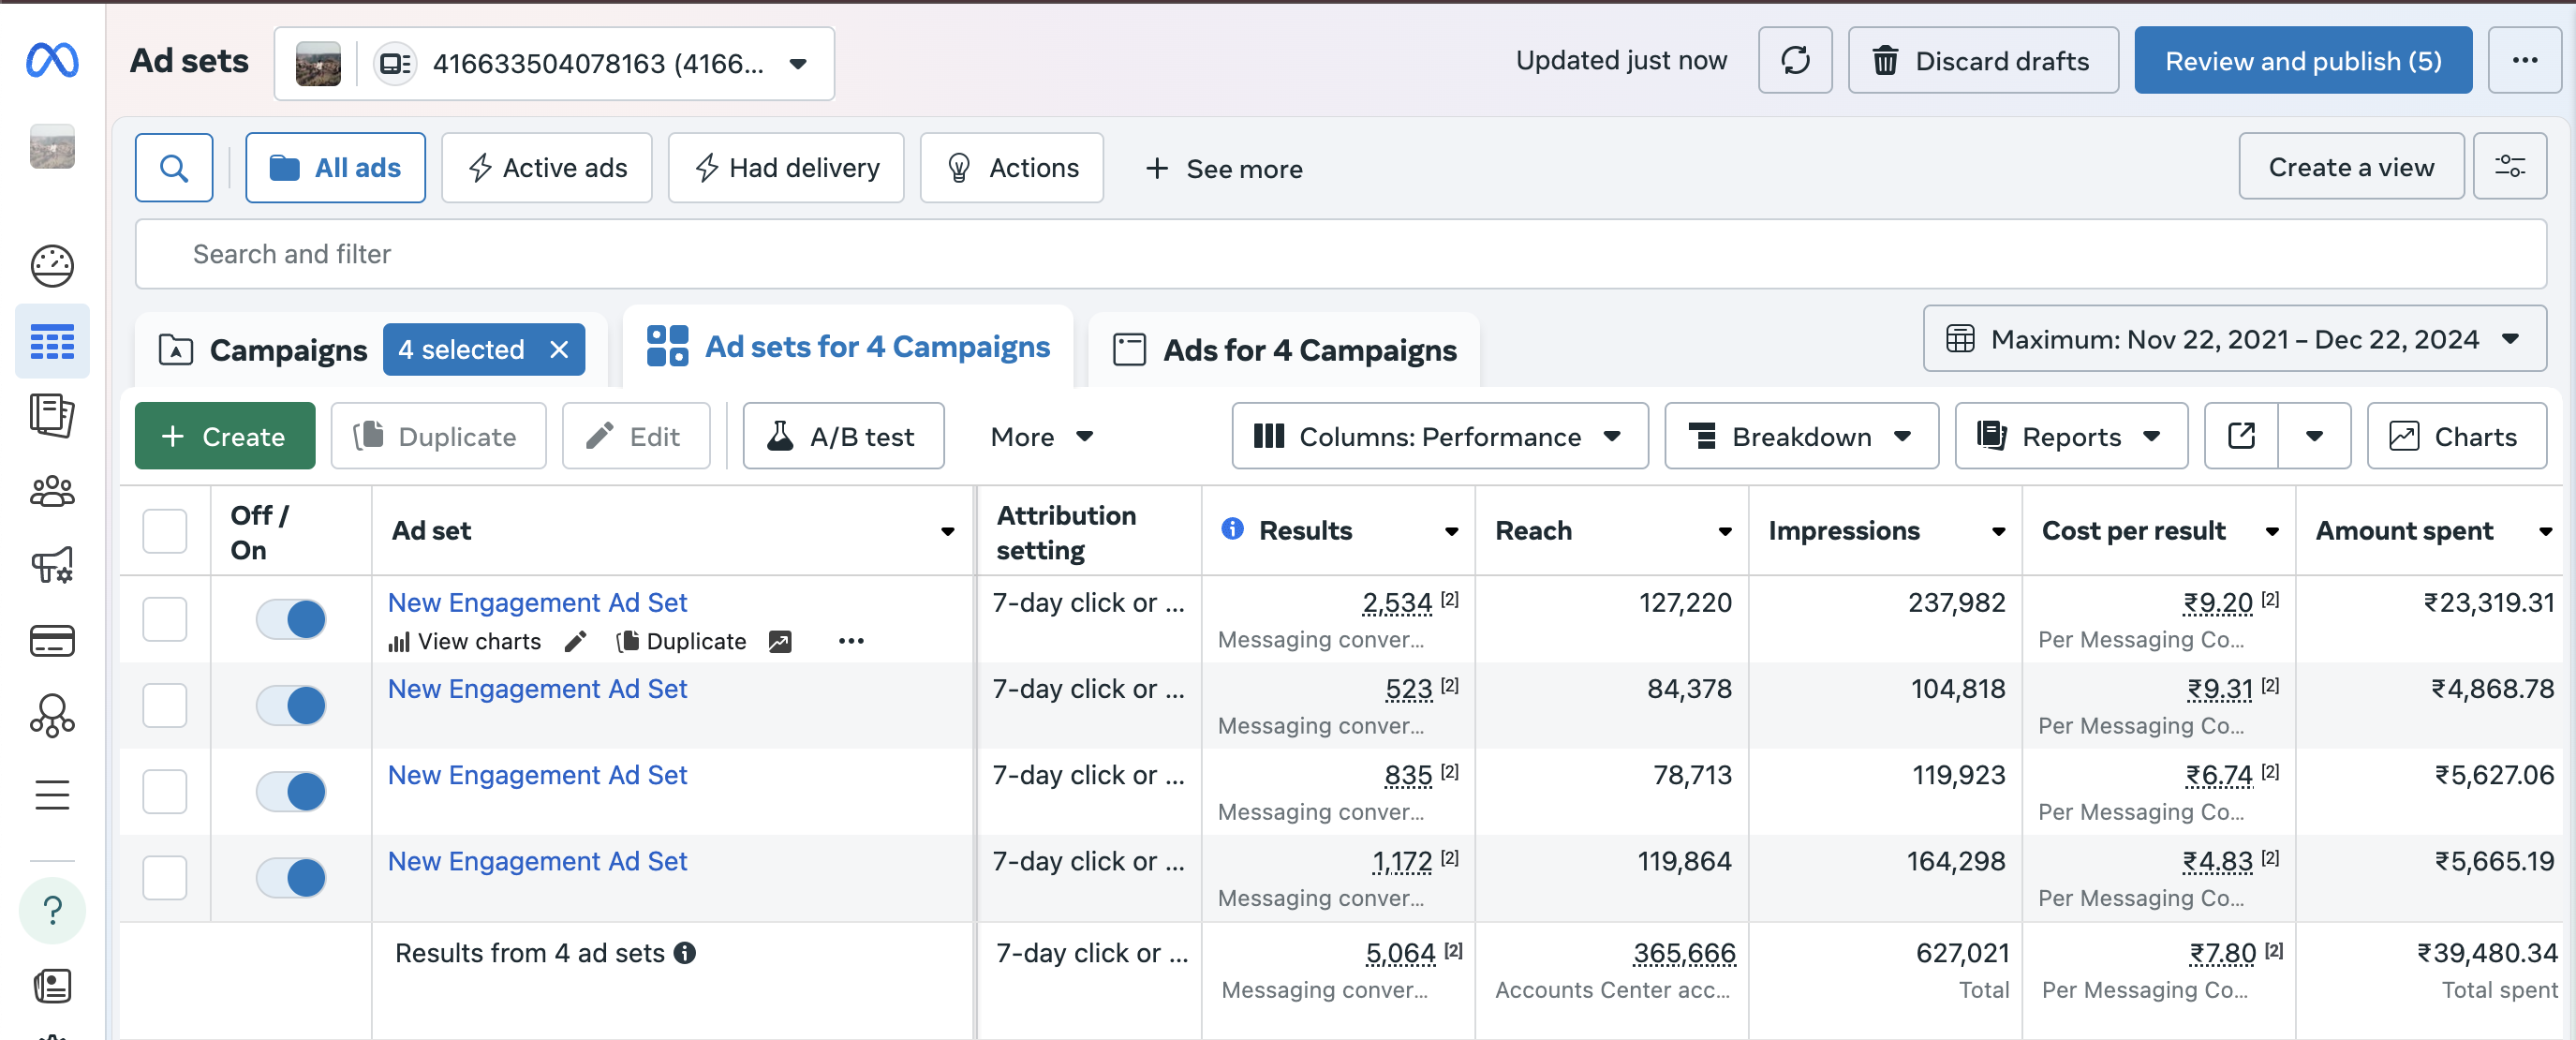Click the export share icon beside Reports
2576x1040 pixels.
pyautogui.click(x=2241, y=436)
